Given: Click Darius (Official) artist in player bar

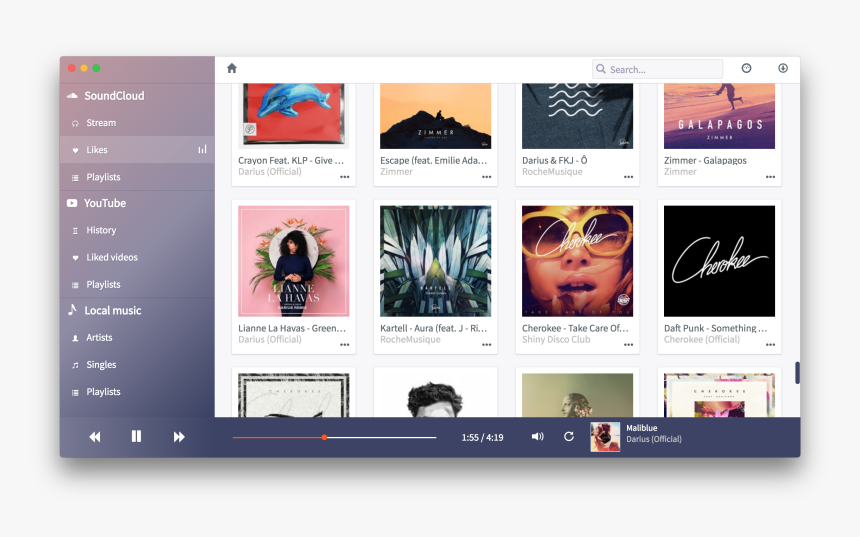Looking at the screenshot, I should 654,439.
